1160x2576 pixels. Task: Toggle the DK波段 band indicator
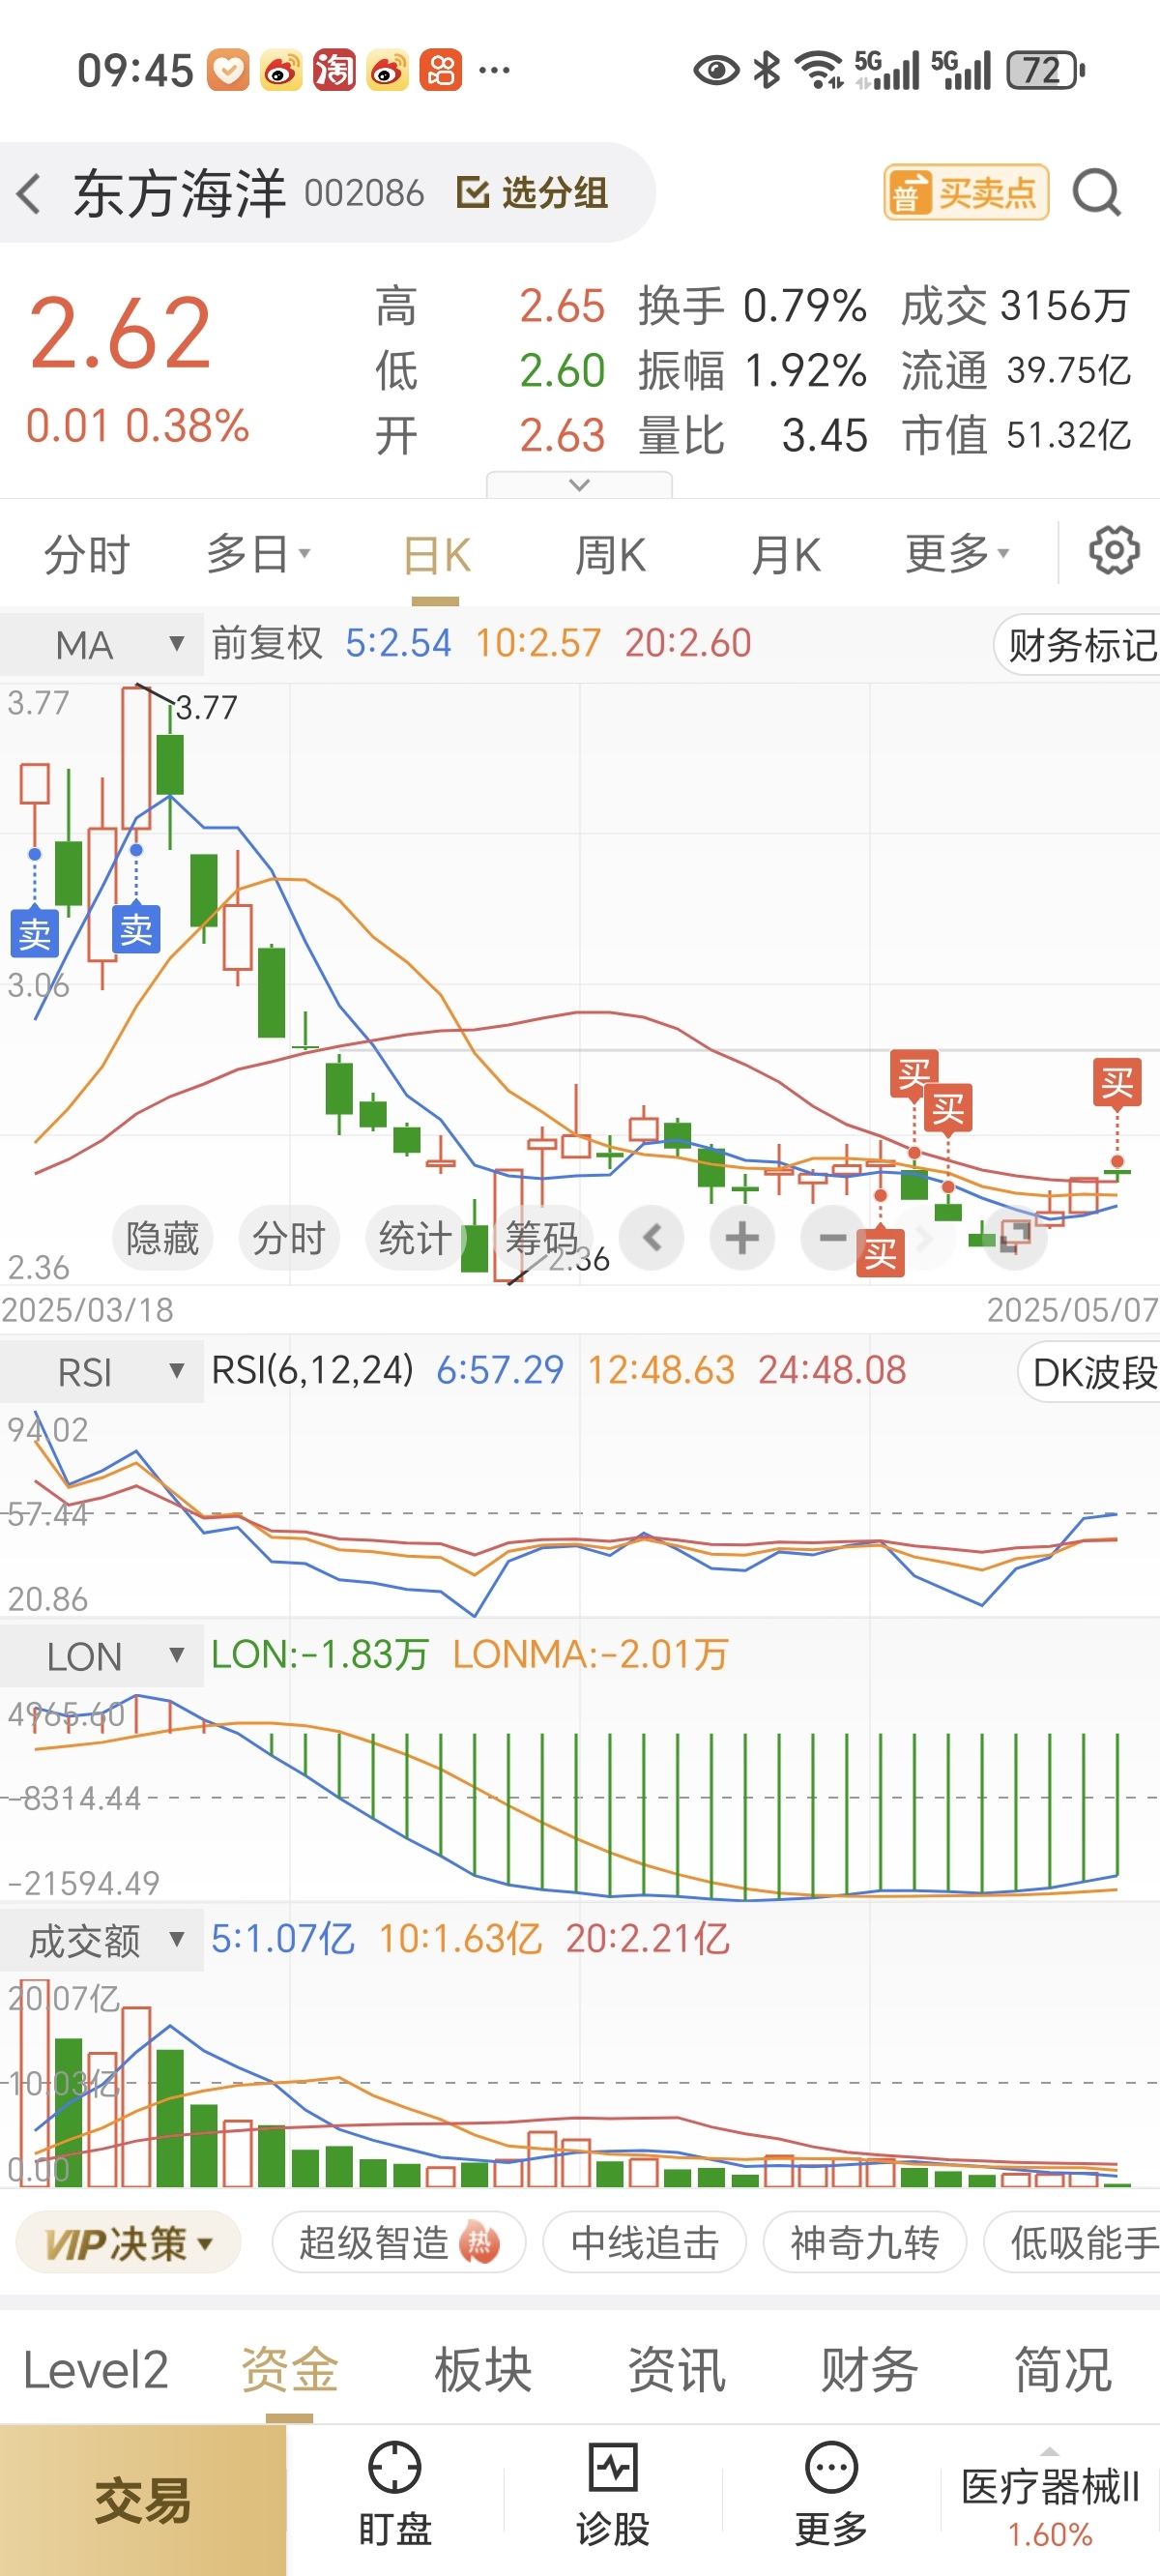point(1090,1372)
